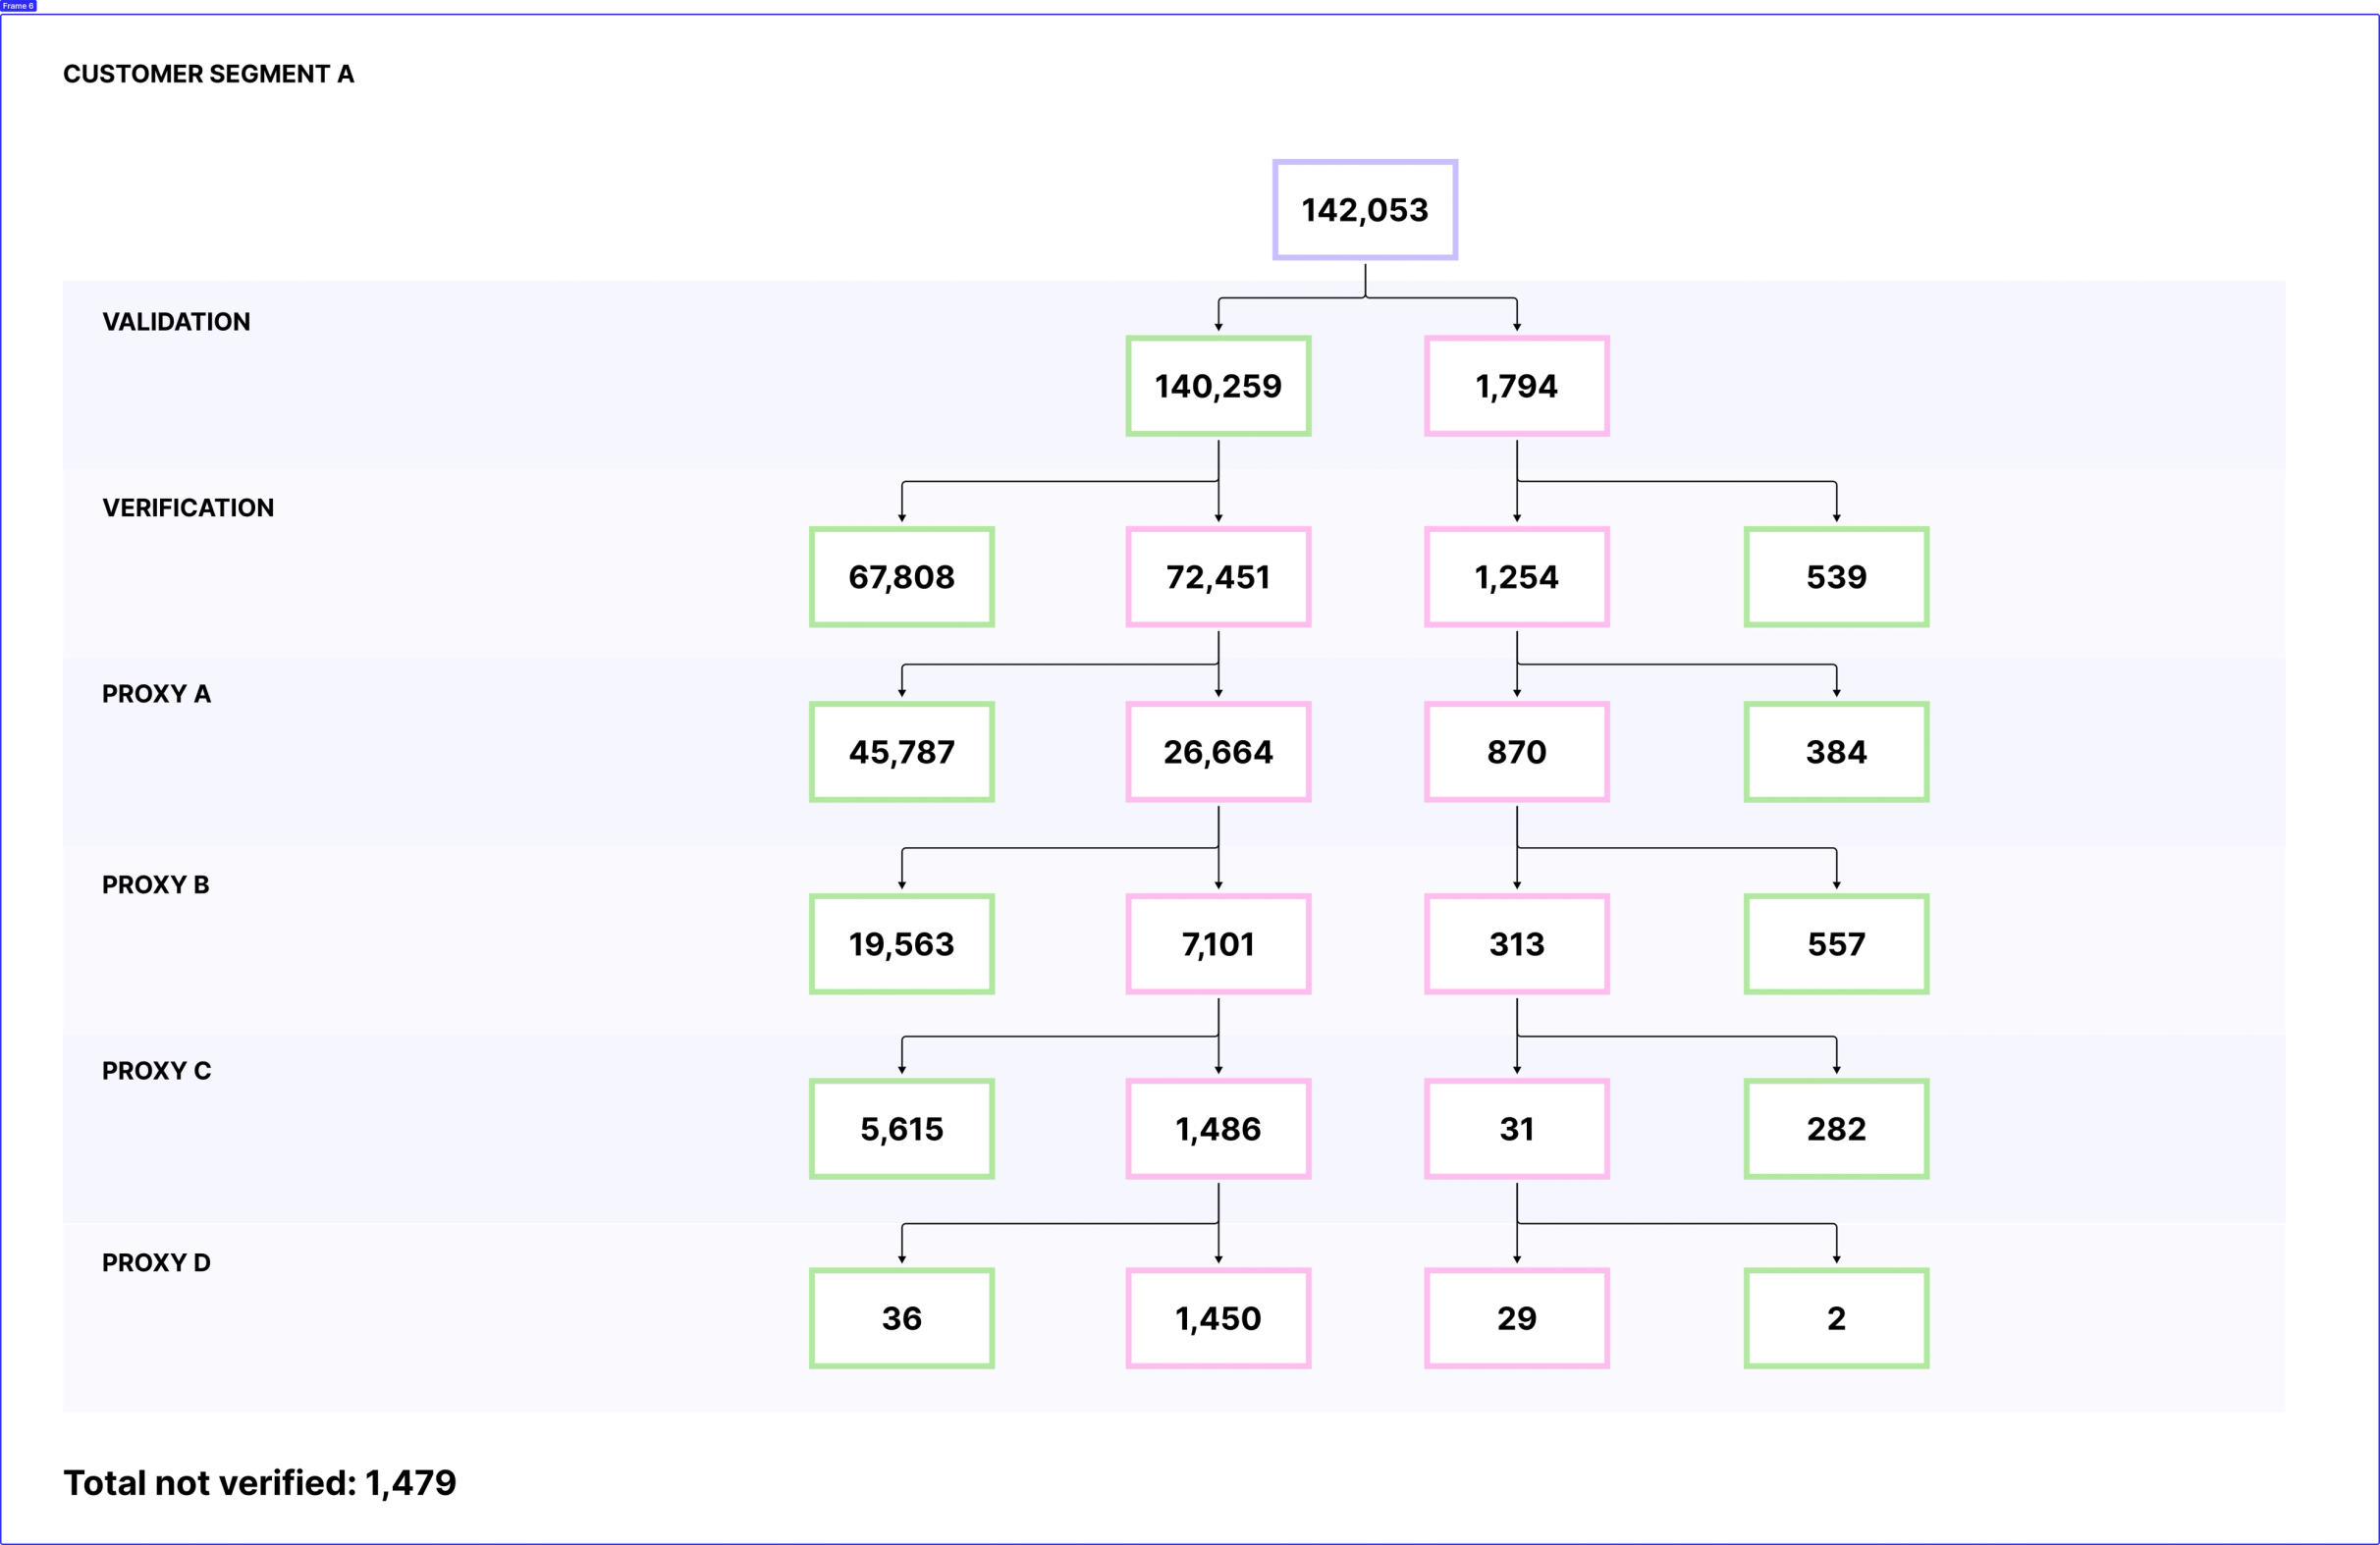The height and width of the screenshot is (1545, 2380).
Task: Select the green 384 node
Action: (x=1835, y=752)
